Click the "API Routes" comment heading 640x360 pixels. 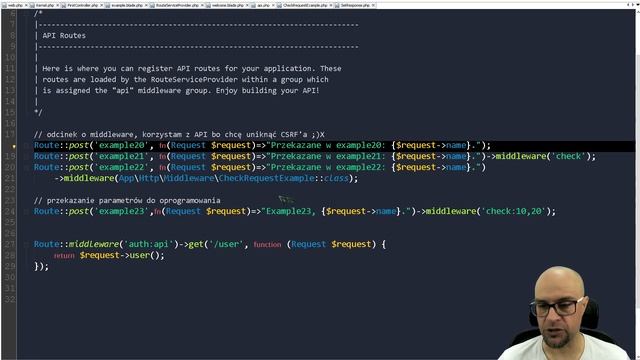[x=64, y=36]
